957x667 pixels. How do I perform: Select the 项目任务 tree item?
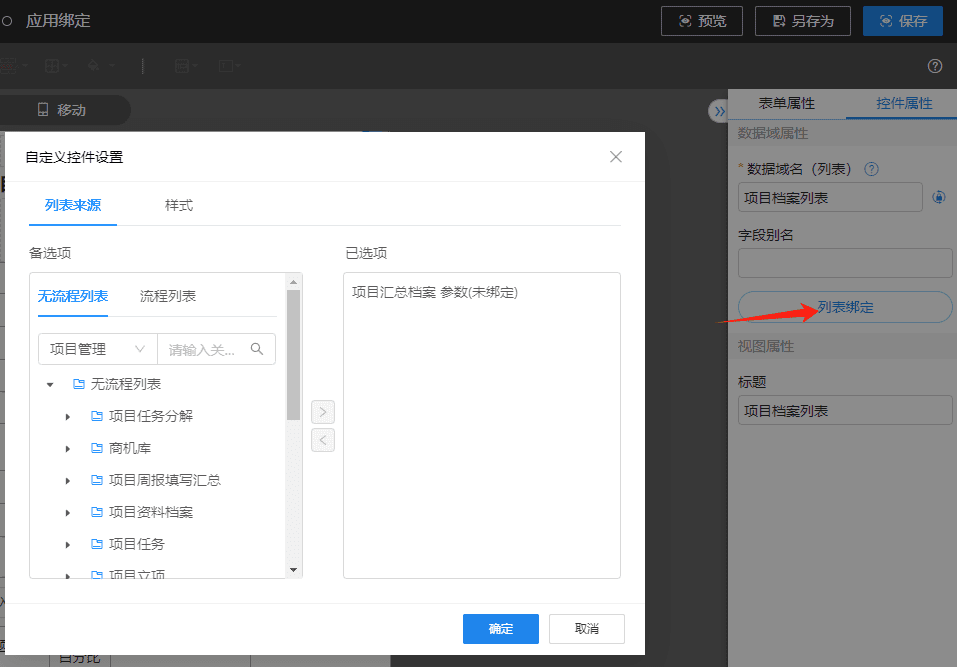point(137,544)
